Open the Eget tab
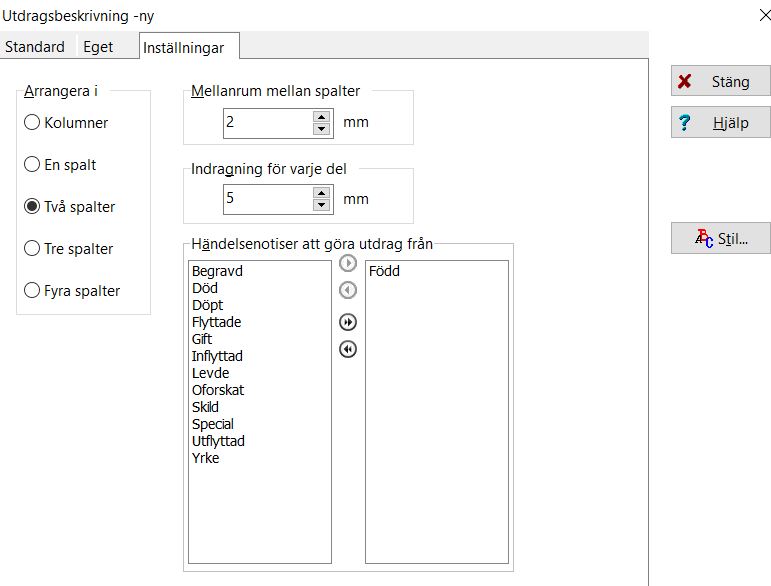This screenshot has width=771, height=586. click(98, 47)
